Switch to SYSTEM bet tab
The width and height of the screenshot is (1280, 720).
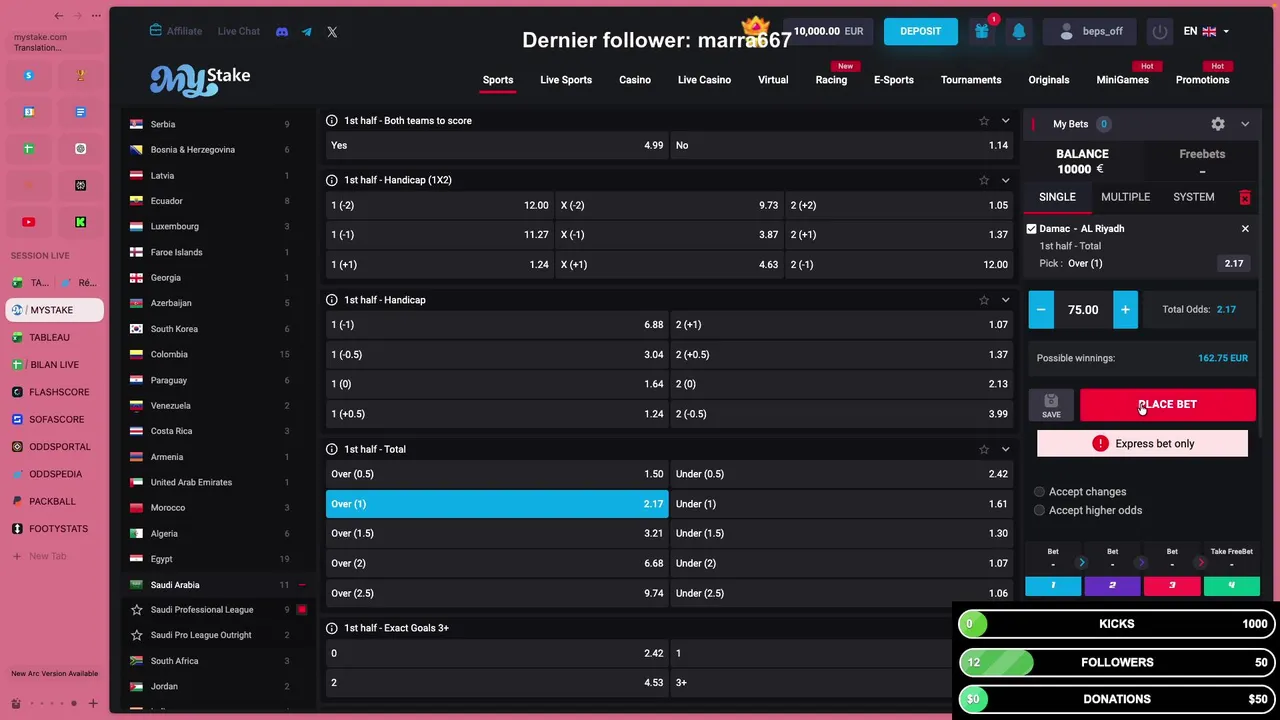click(1194, 197)
